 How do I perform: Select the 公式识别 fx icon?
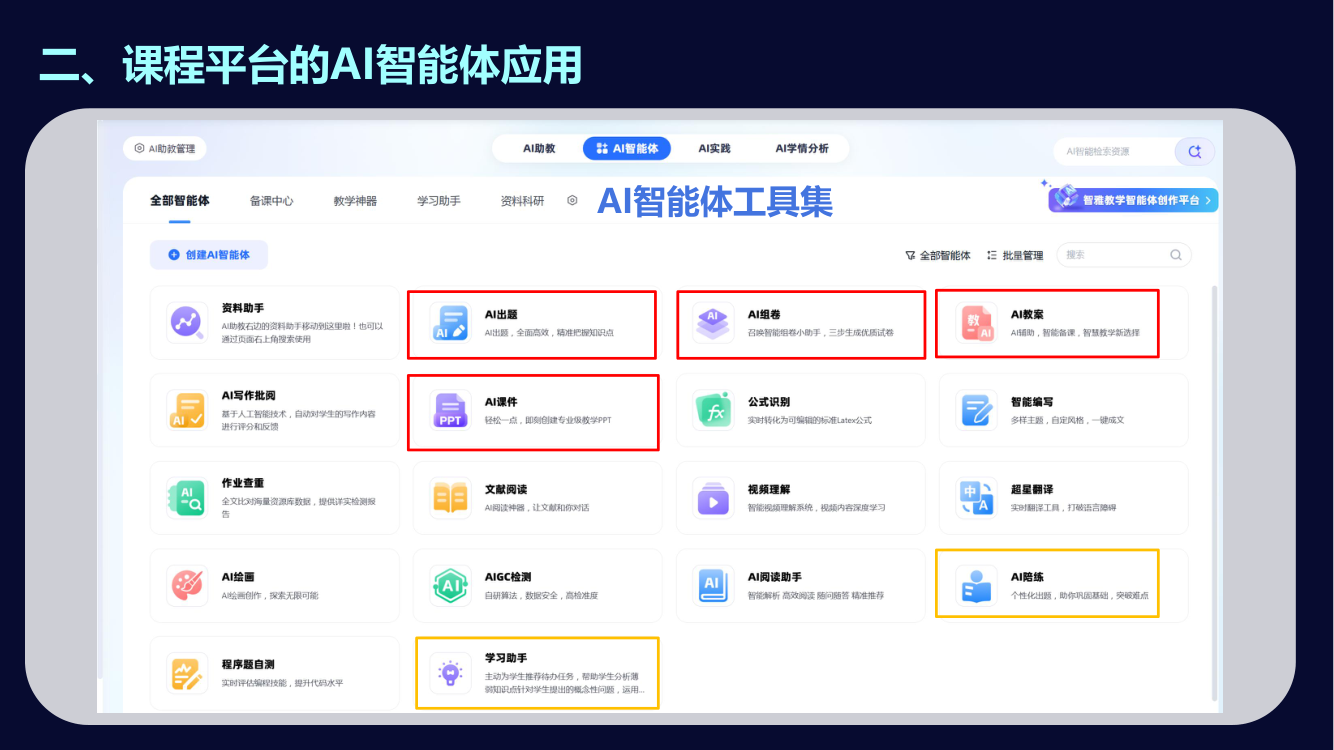[713, 410]
